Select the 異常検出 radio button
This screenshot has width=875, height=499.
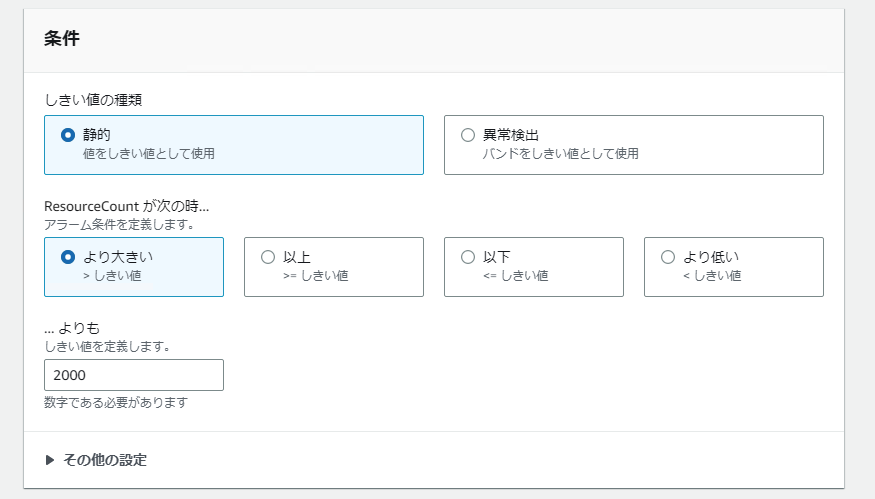point(468,135)
